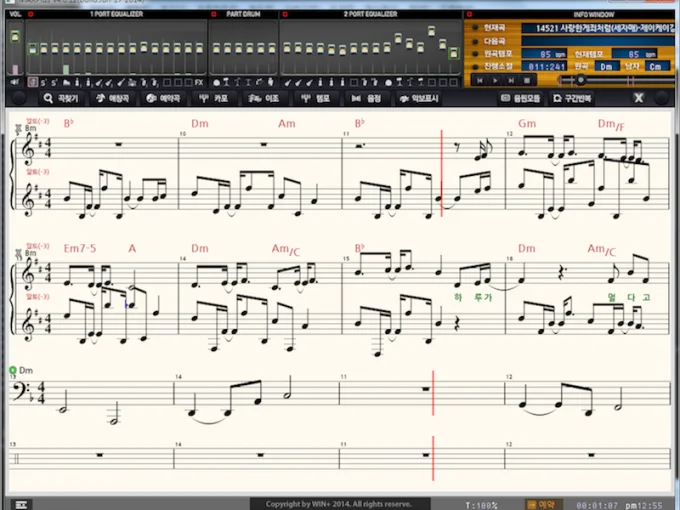
Task: Click the current song title field 14521
Action: (x=598, y=29)
